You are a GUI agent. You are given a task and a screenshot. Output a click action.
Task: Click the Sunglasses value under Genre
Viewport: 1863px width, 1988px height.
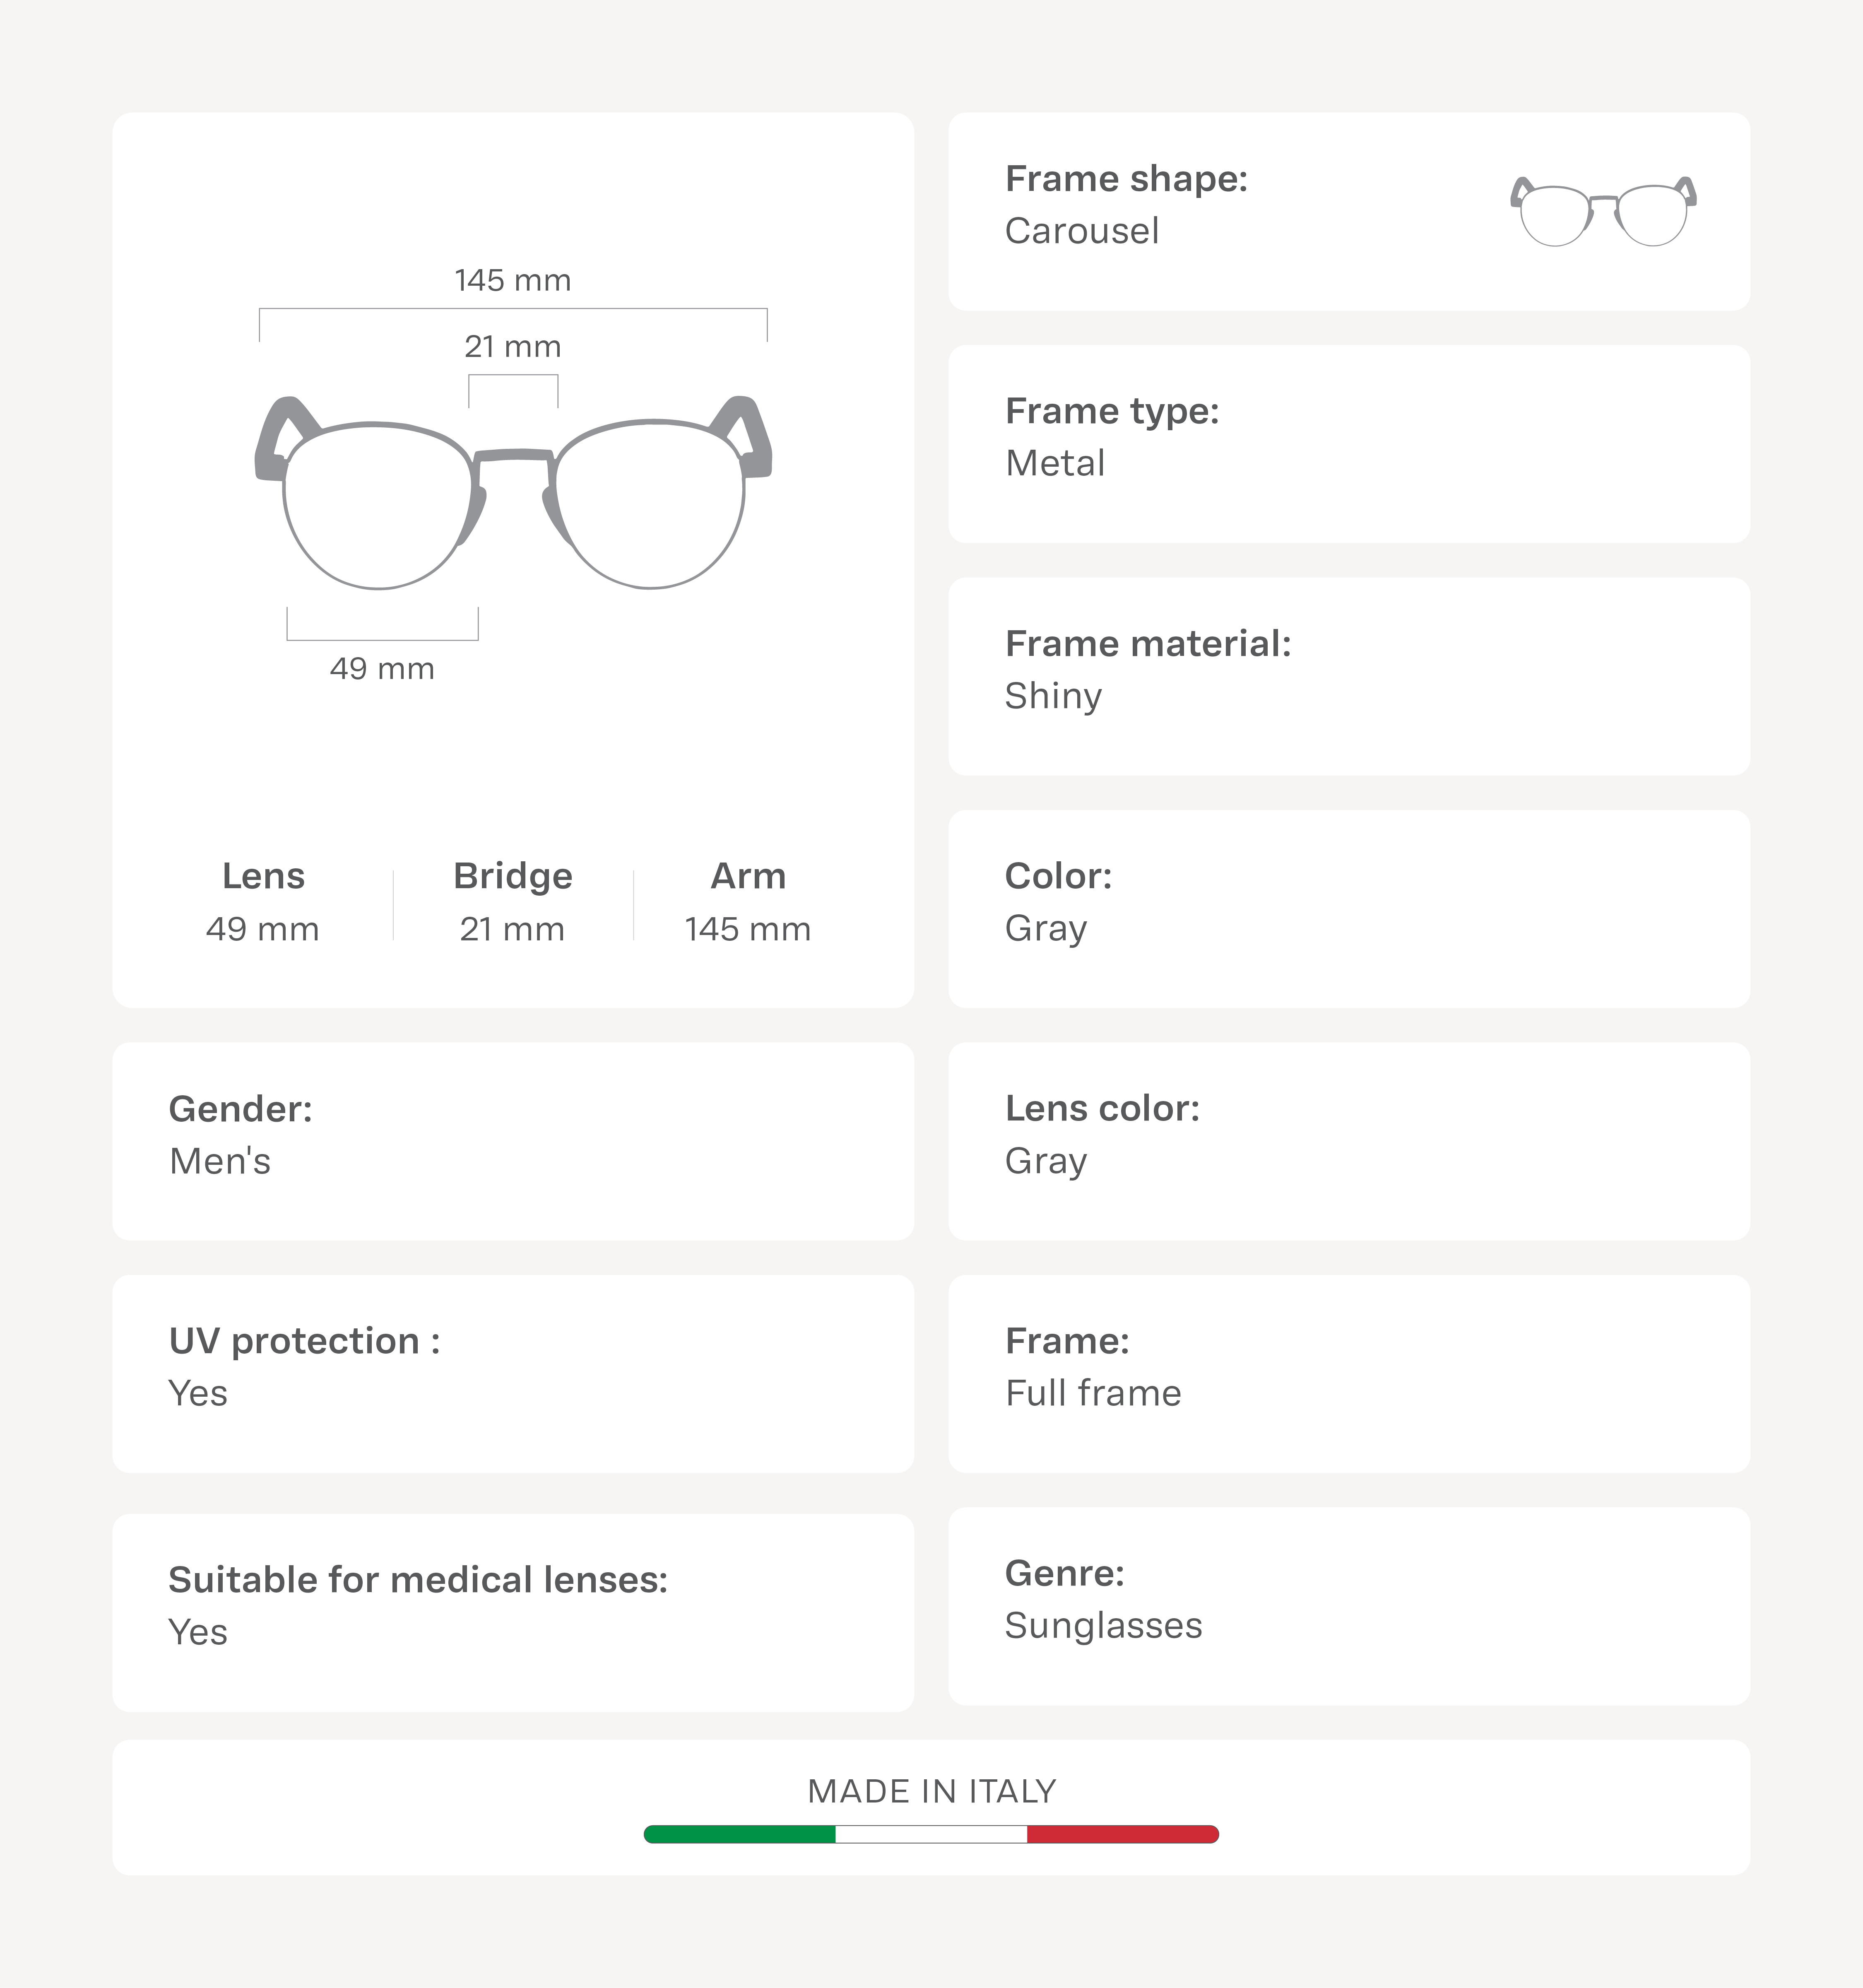pos(1103,1626)
